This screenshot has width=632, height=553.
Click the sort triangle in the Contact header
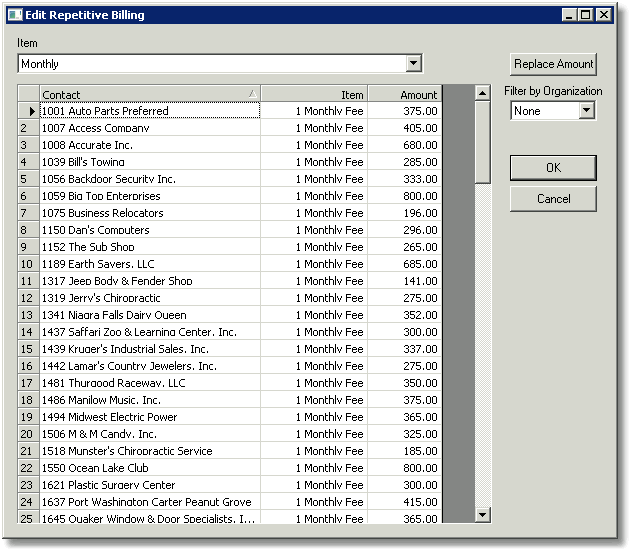(x=253, y=94)
